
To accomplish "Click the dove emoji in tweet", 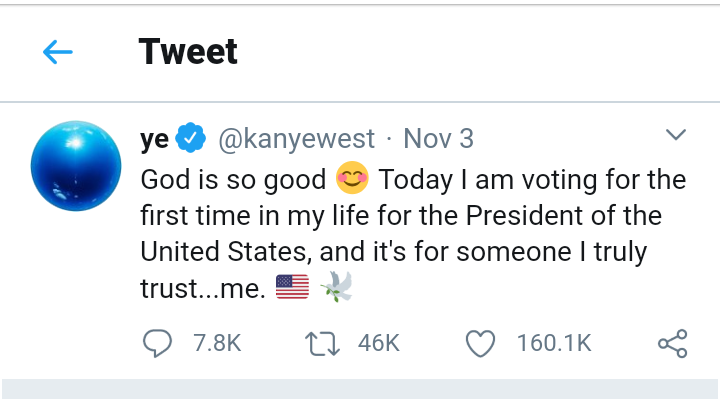I will (x=336, y=289).
